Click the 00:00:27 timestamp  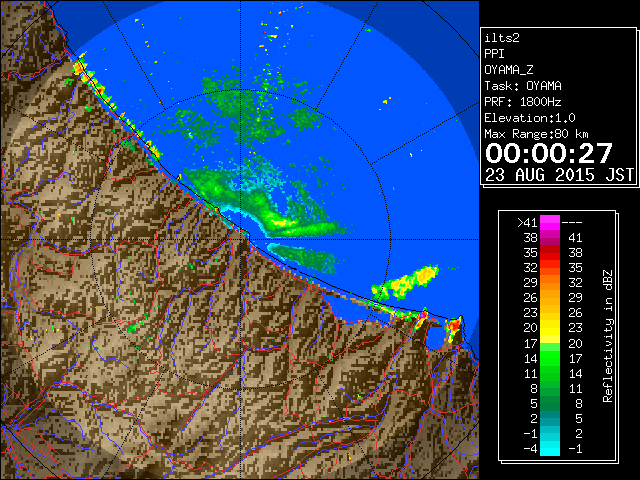click(549, 153)
